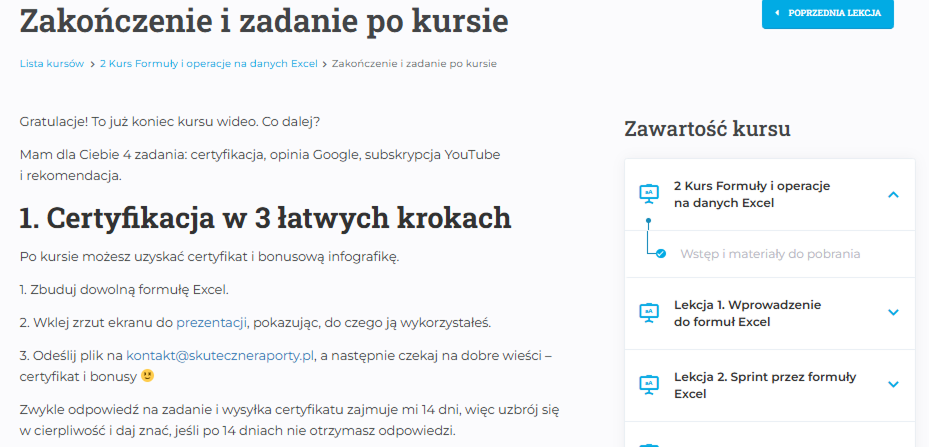This screenshot has height=447, width=929.
Task: Click the kontakt@skuteczneraporty.pl email link
Action: tap(220, 356)
